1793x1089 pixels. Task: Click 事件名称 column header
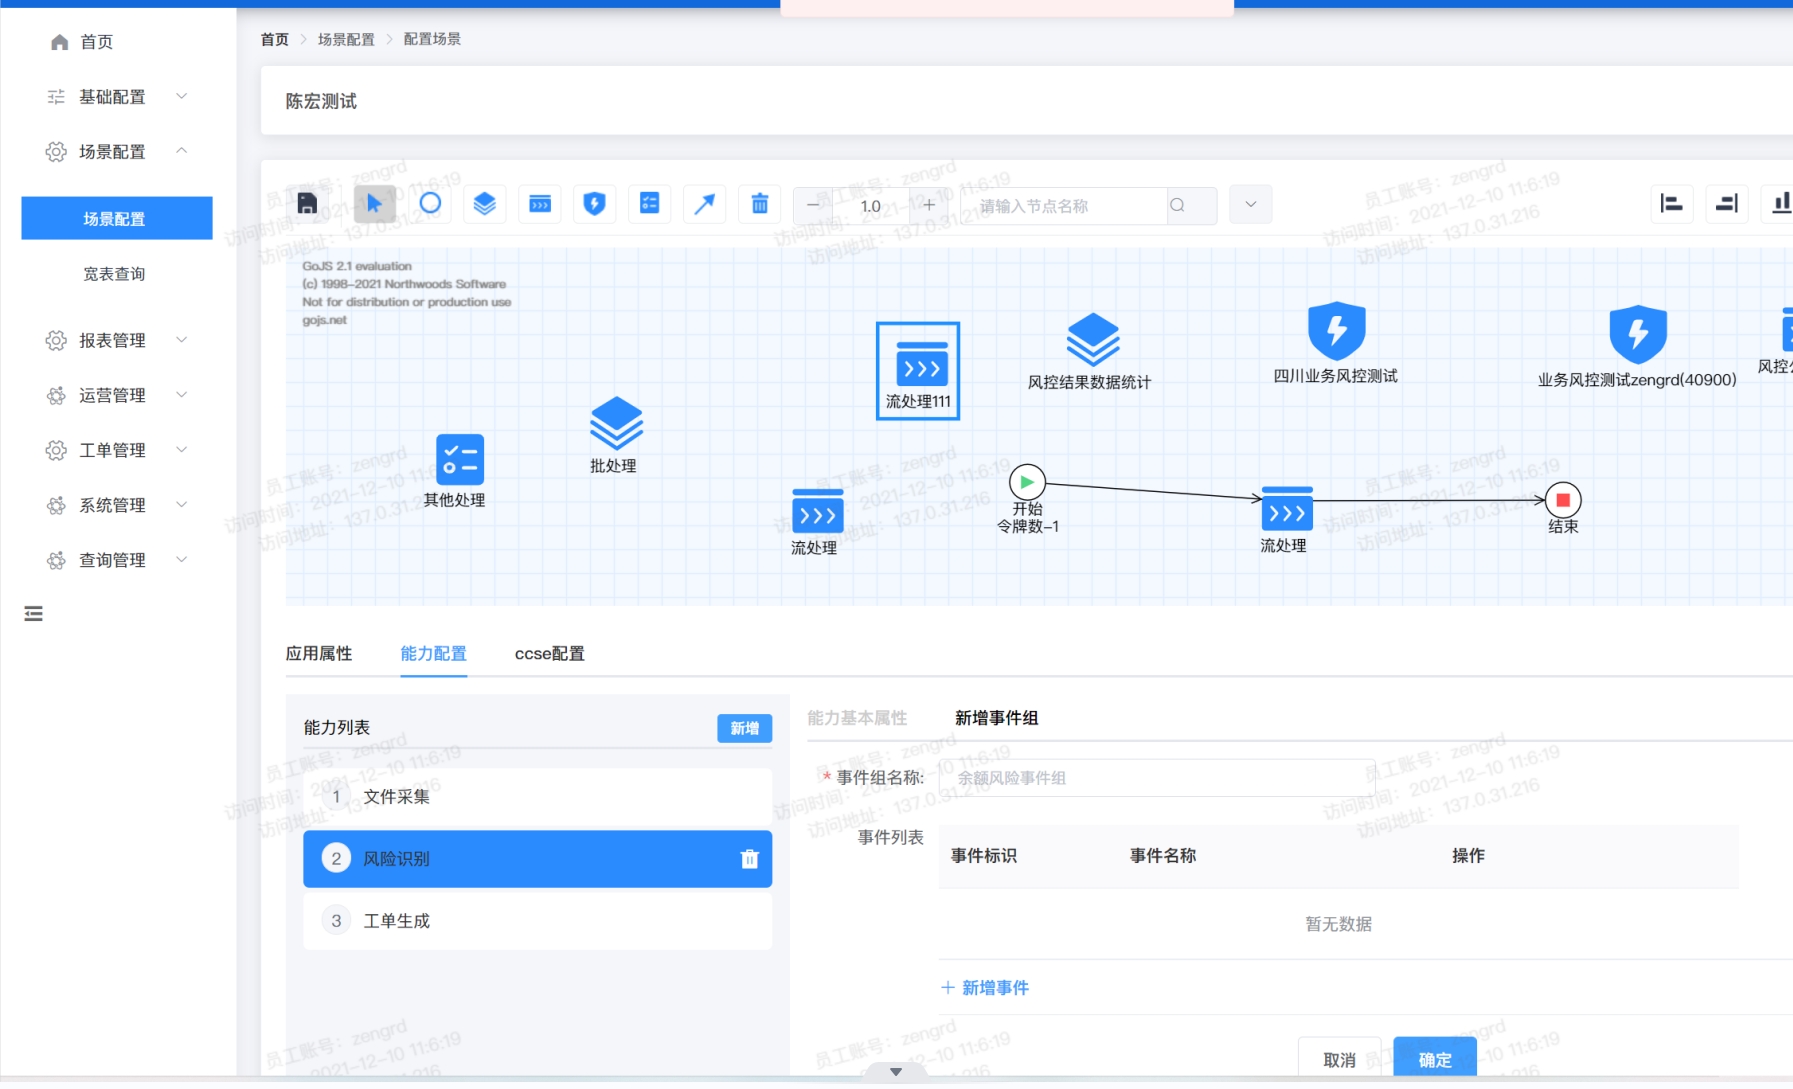coord(1163,856)
